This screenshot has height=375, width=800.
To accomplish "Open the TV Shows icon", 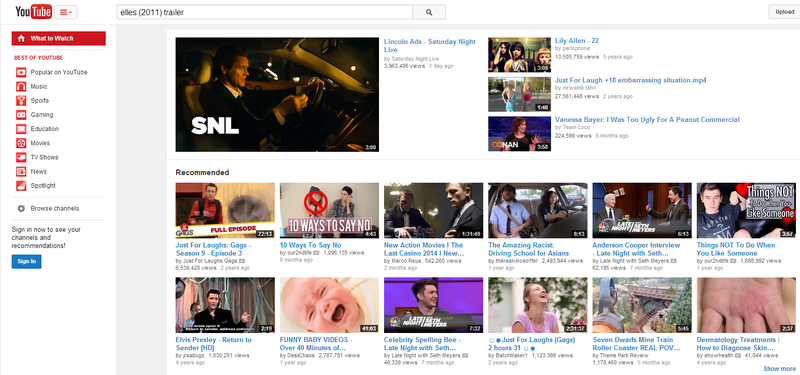I will [x=21, y=157].
